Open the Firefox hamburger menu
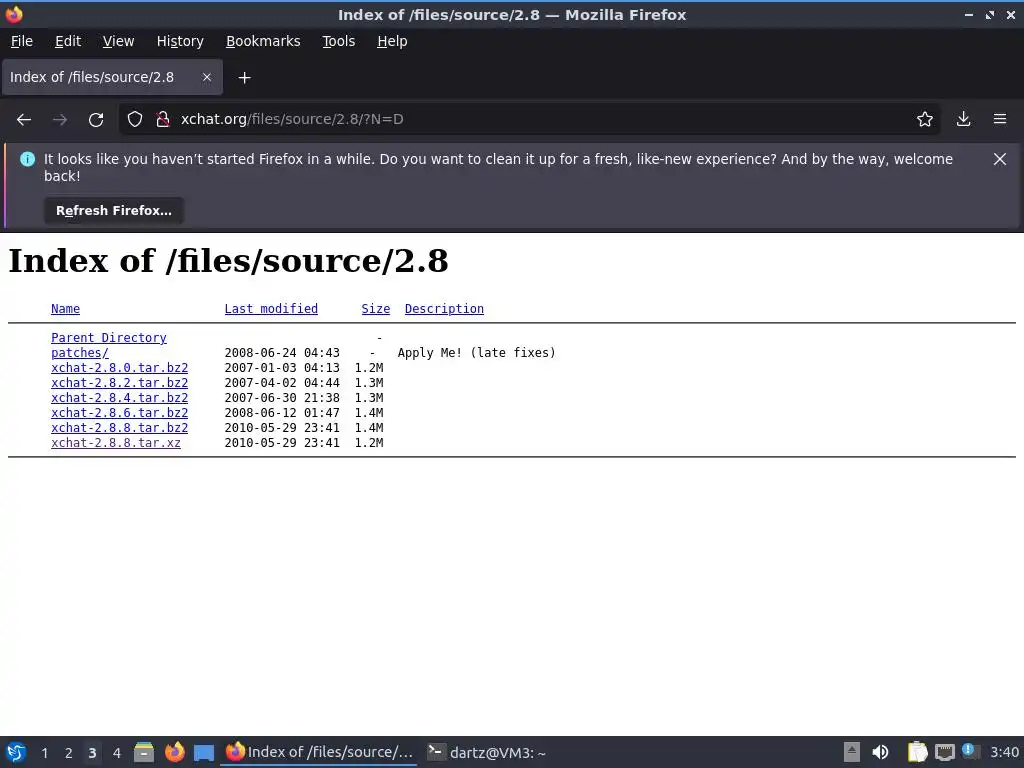Viewport: 1024px width, 768px height. pyautogui.click(x=1000, y=119)
